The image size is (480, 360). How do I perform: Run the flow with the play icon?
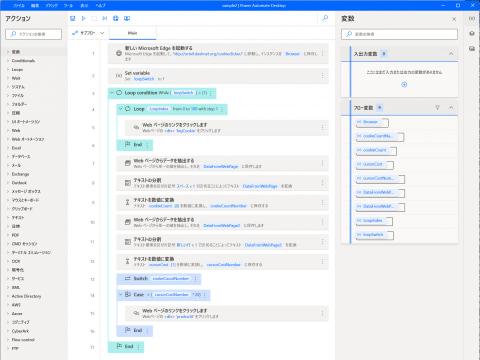pyautogui.click(x=84, y=18)
